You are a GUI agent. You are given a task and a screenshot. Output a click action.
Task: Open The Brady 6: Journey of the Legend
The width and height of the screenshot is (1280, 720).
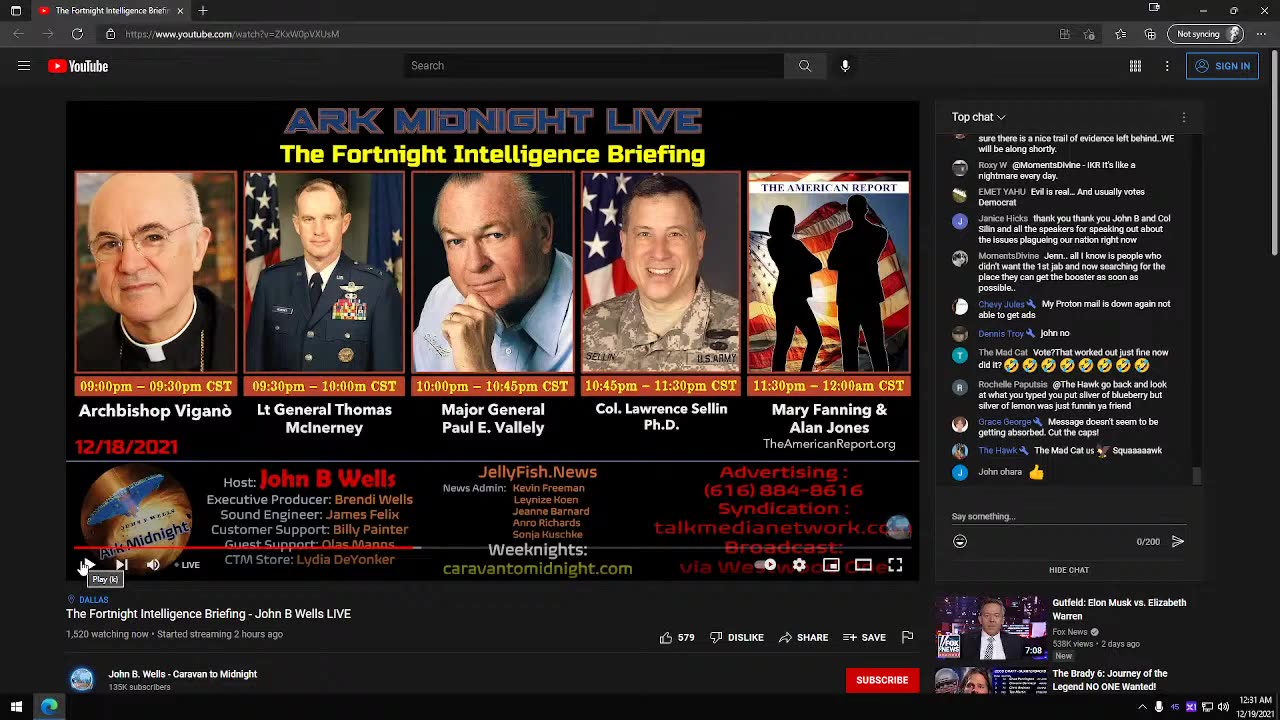click(x=1110, y=680)
